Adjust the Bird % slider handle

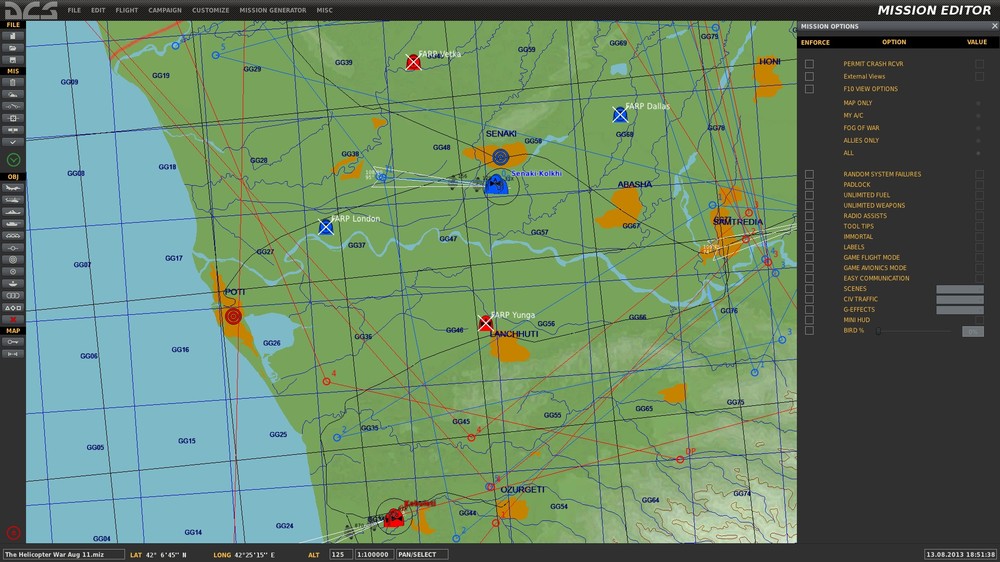[878, 331]
